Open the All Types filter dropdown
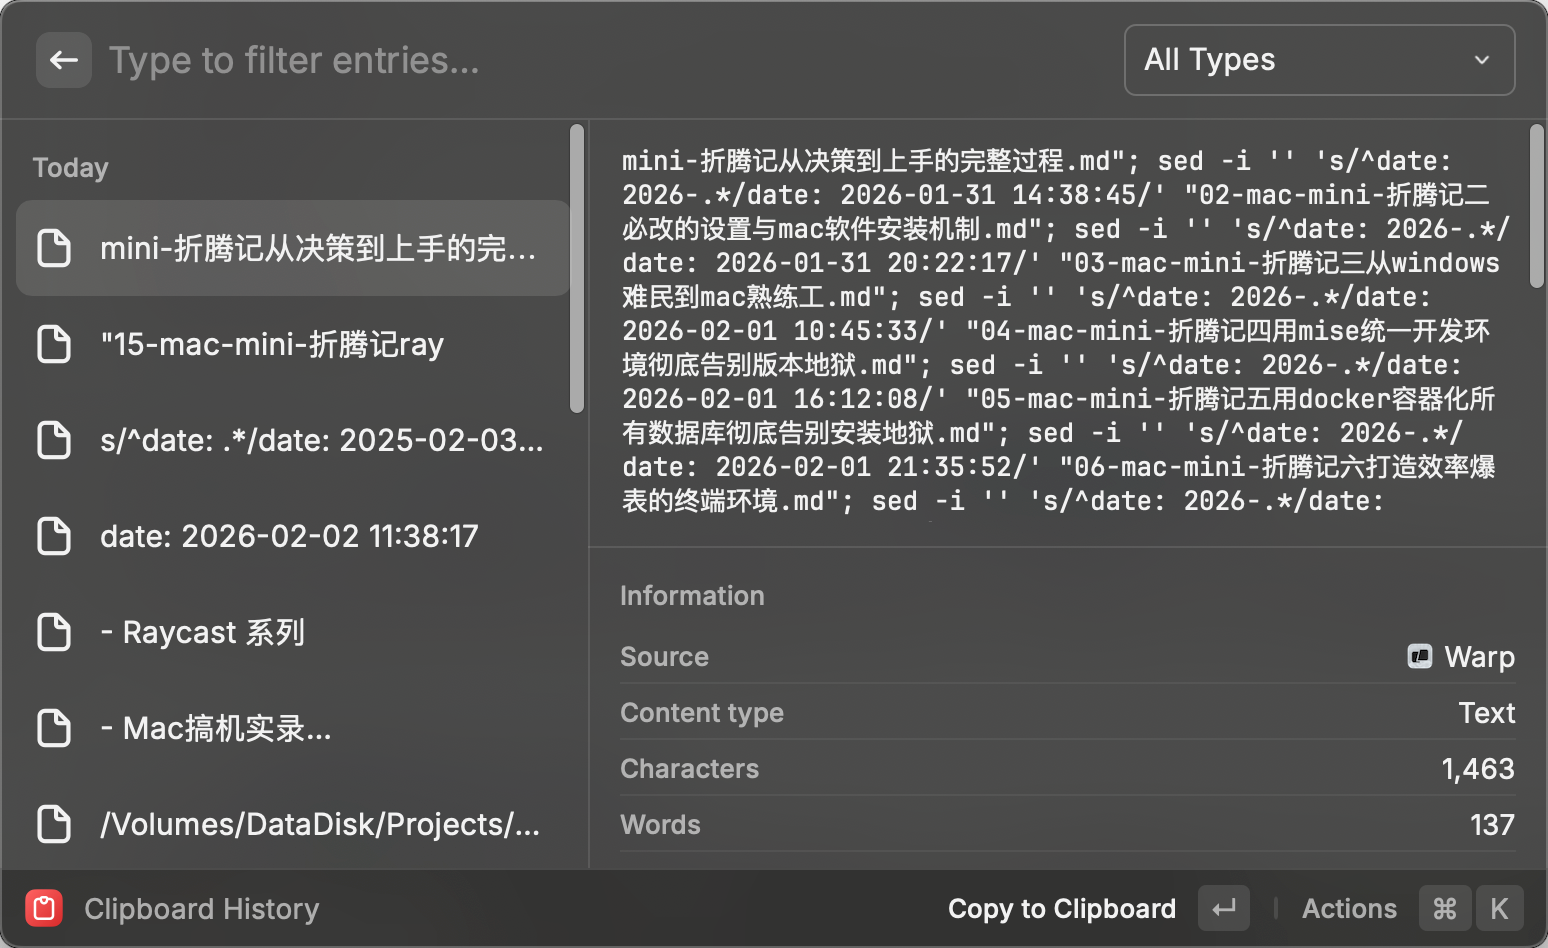 (1318, 60)
